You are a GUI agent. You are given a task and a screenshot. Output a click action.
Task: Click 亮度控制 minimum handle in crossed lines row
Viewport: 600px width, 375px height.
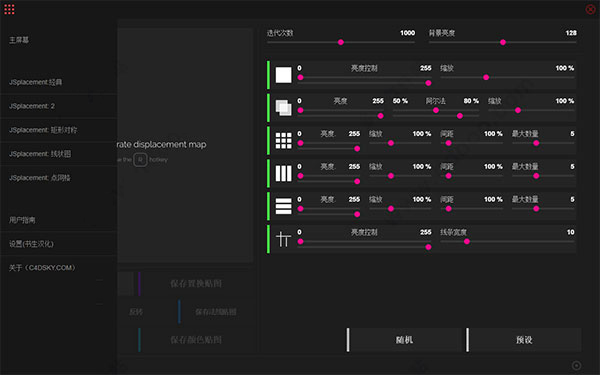300,241
